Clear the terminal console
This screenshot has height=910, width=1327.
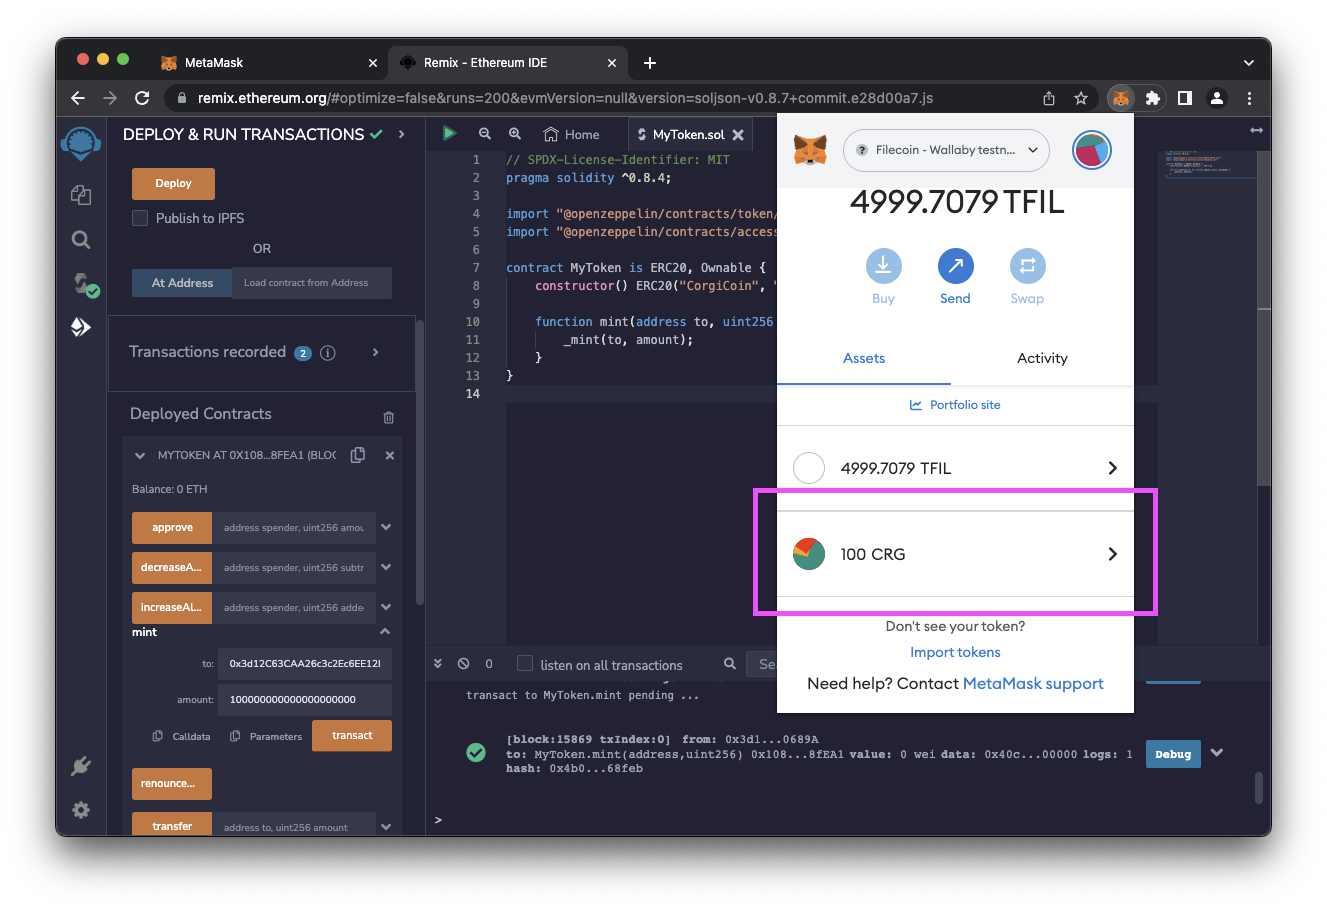pos(463,663)
